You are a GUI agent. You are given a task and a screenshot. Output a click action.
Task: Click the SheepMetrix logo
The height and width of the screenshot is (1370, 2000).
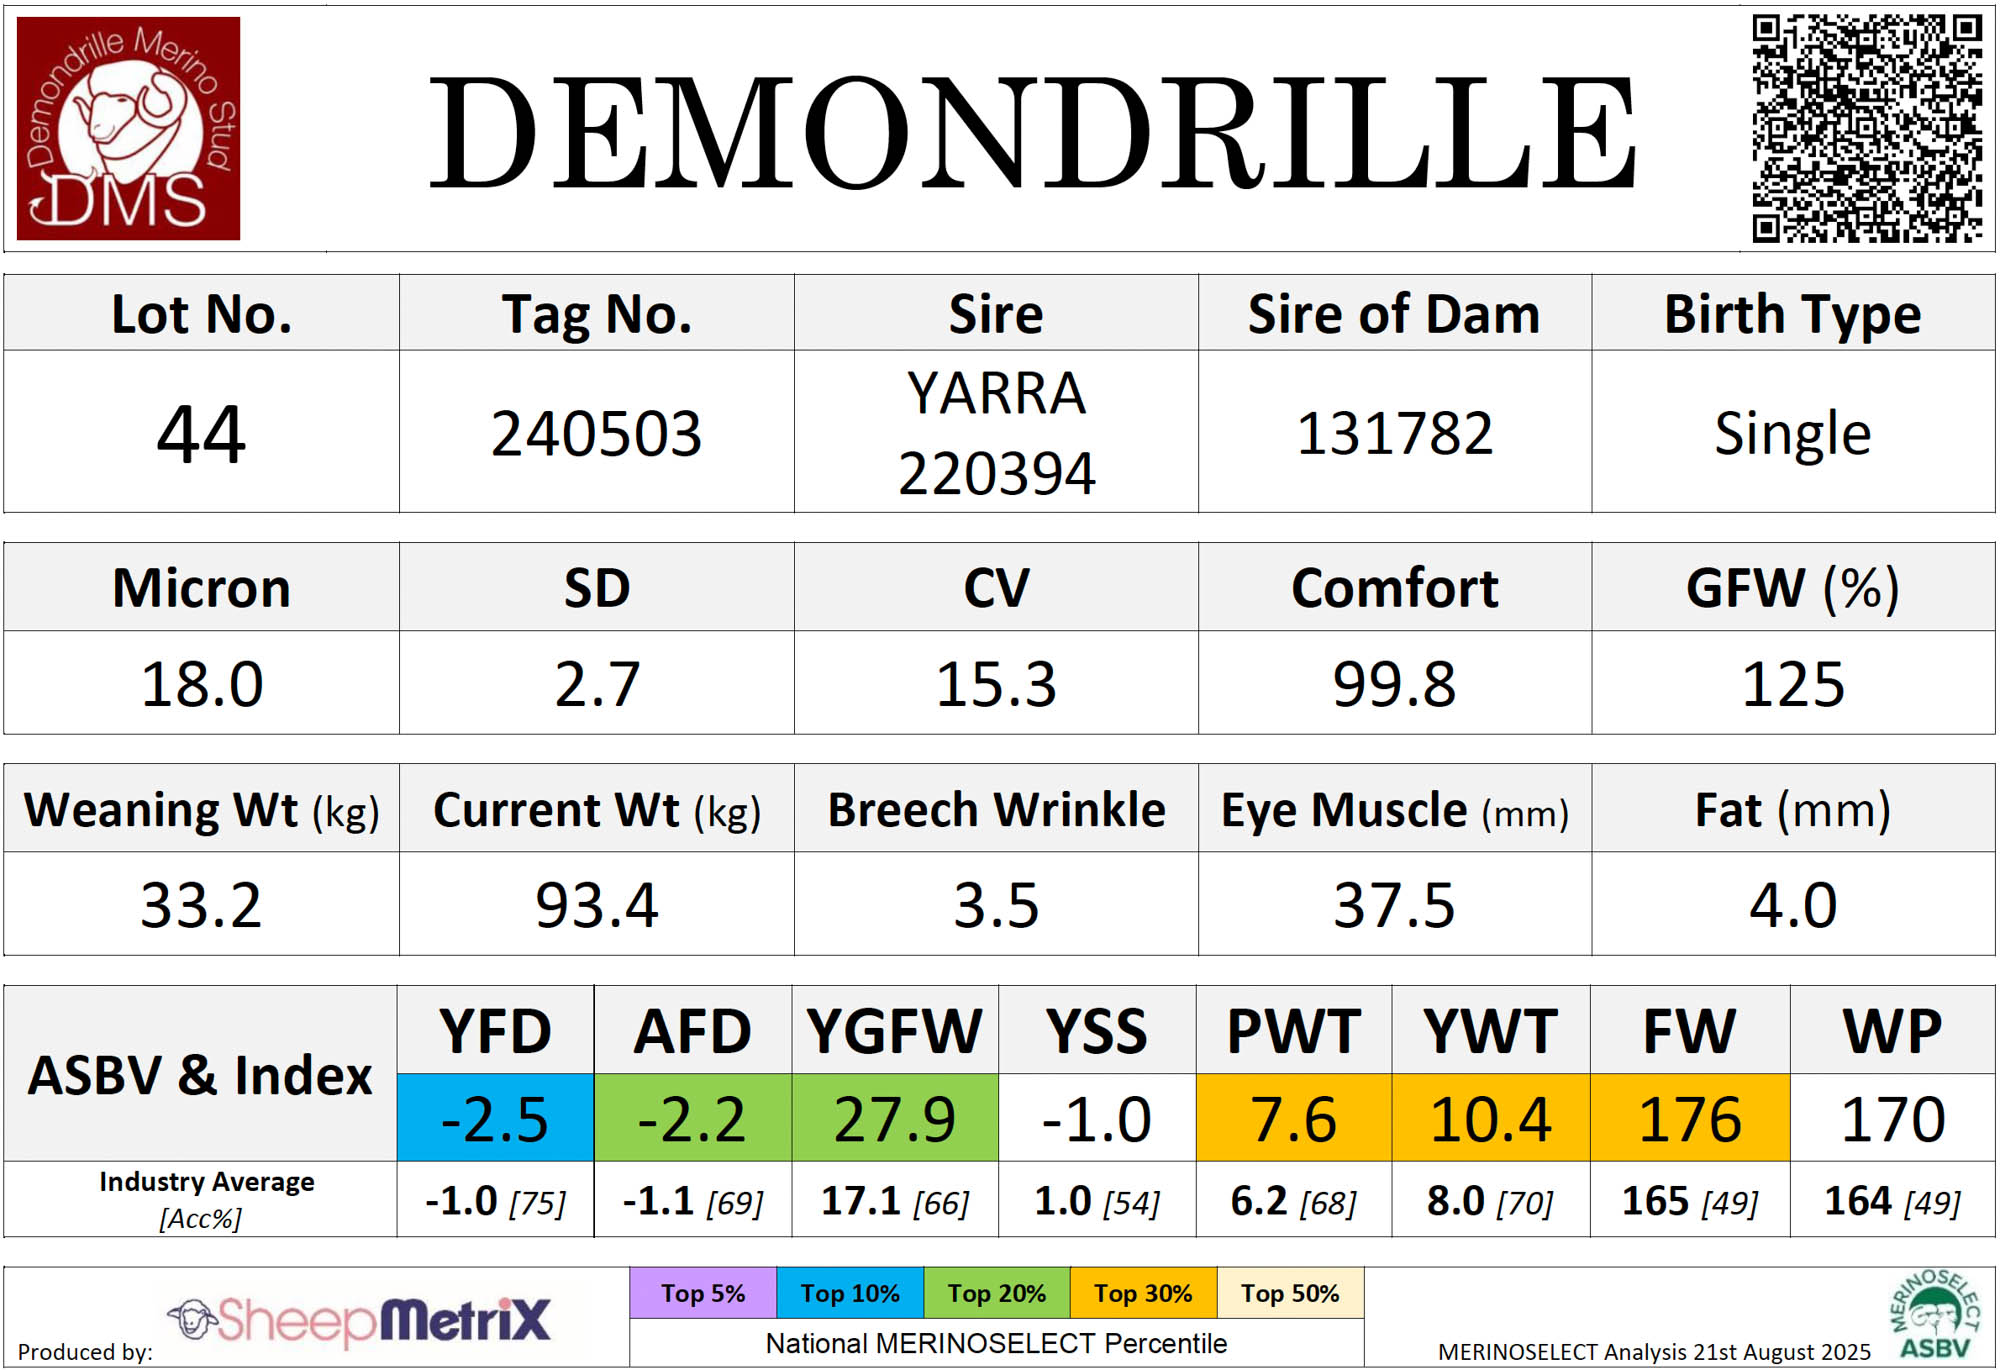pos(360,1320)
